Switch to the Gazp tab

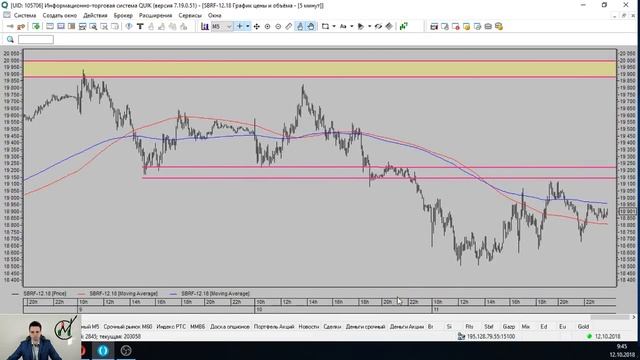pyautogui.click(x=509, y=327)
